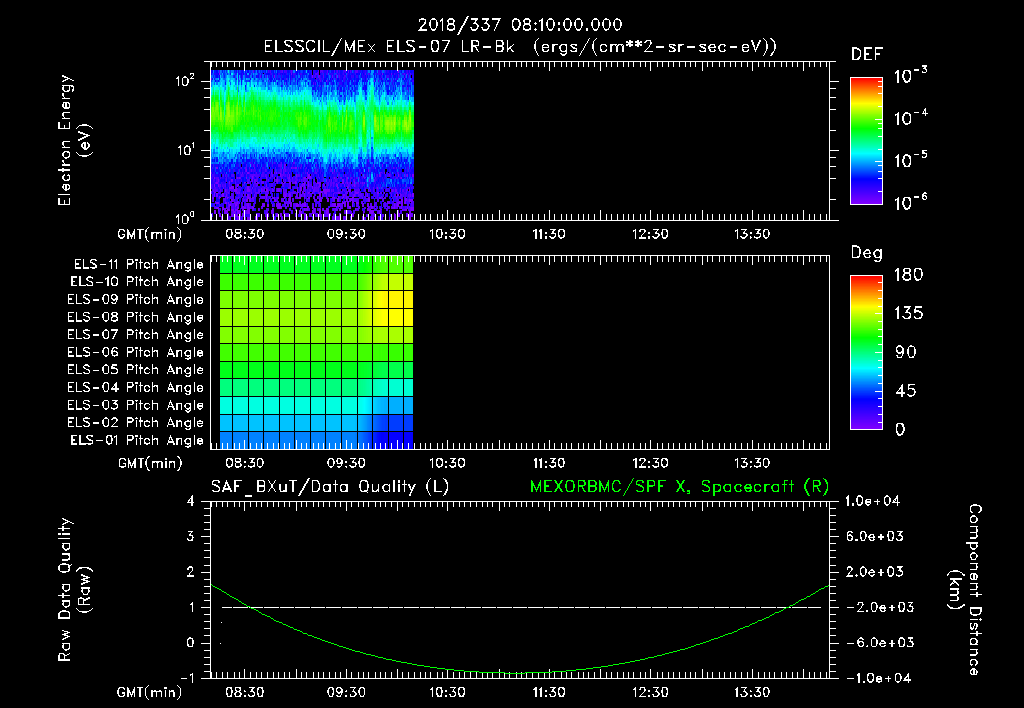Screen dimensions: 1024x708
Task: Click the DEF label above the color scale
Action: (867, 55)
